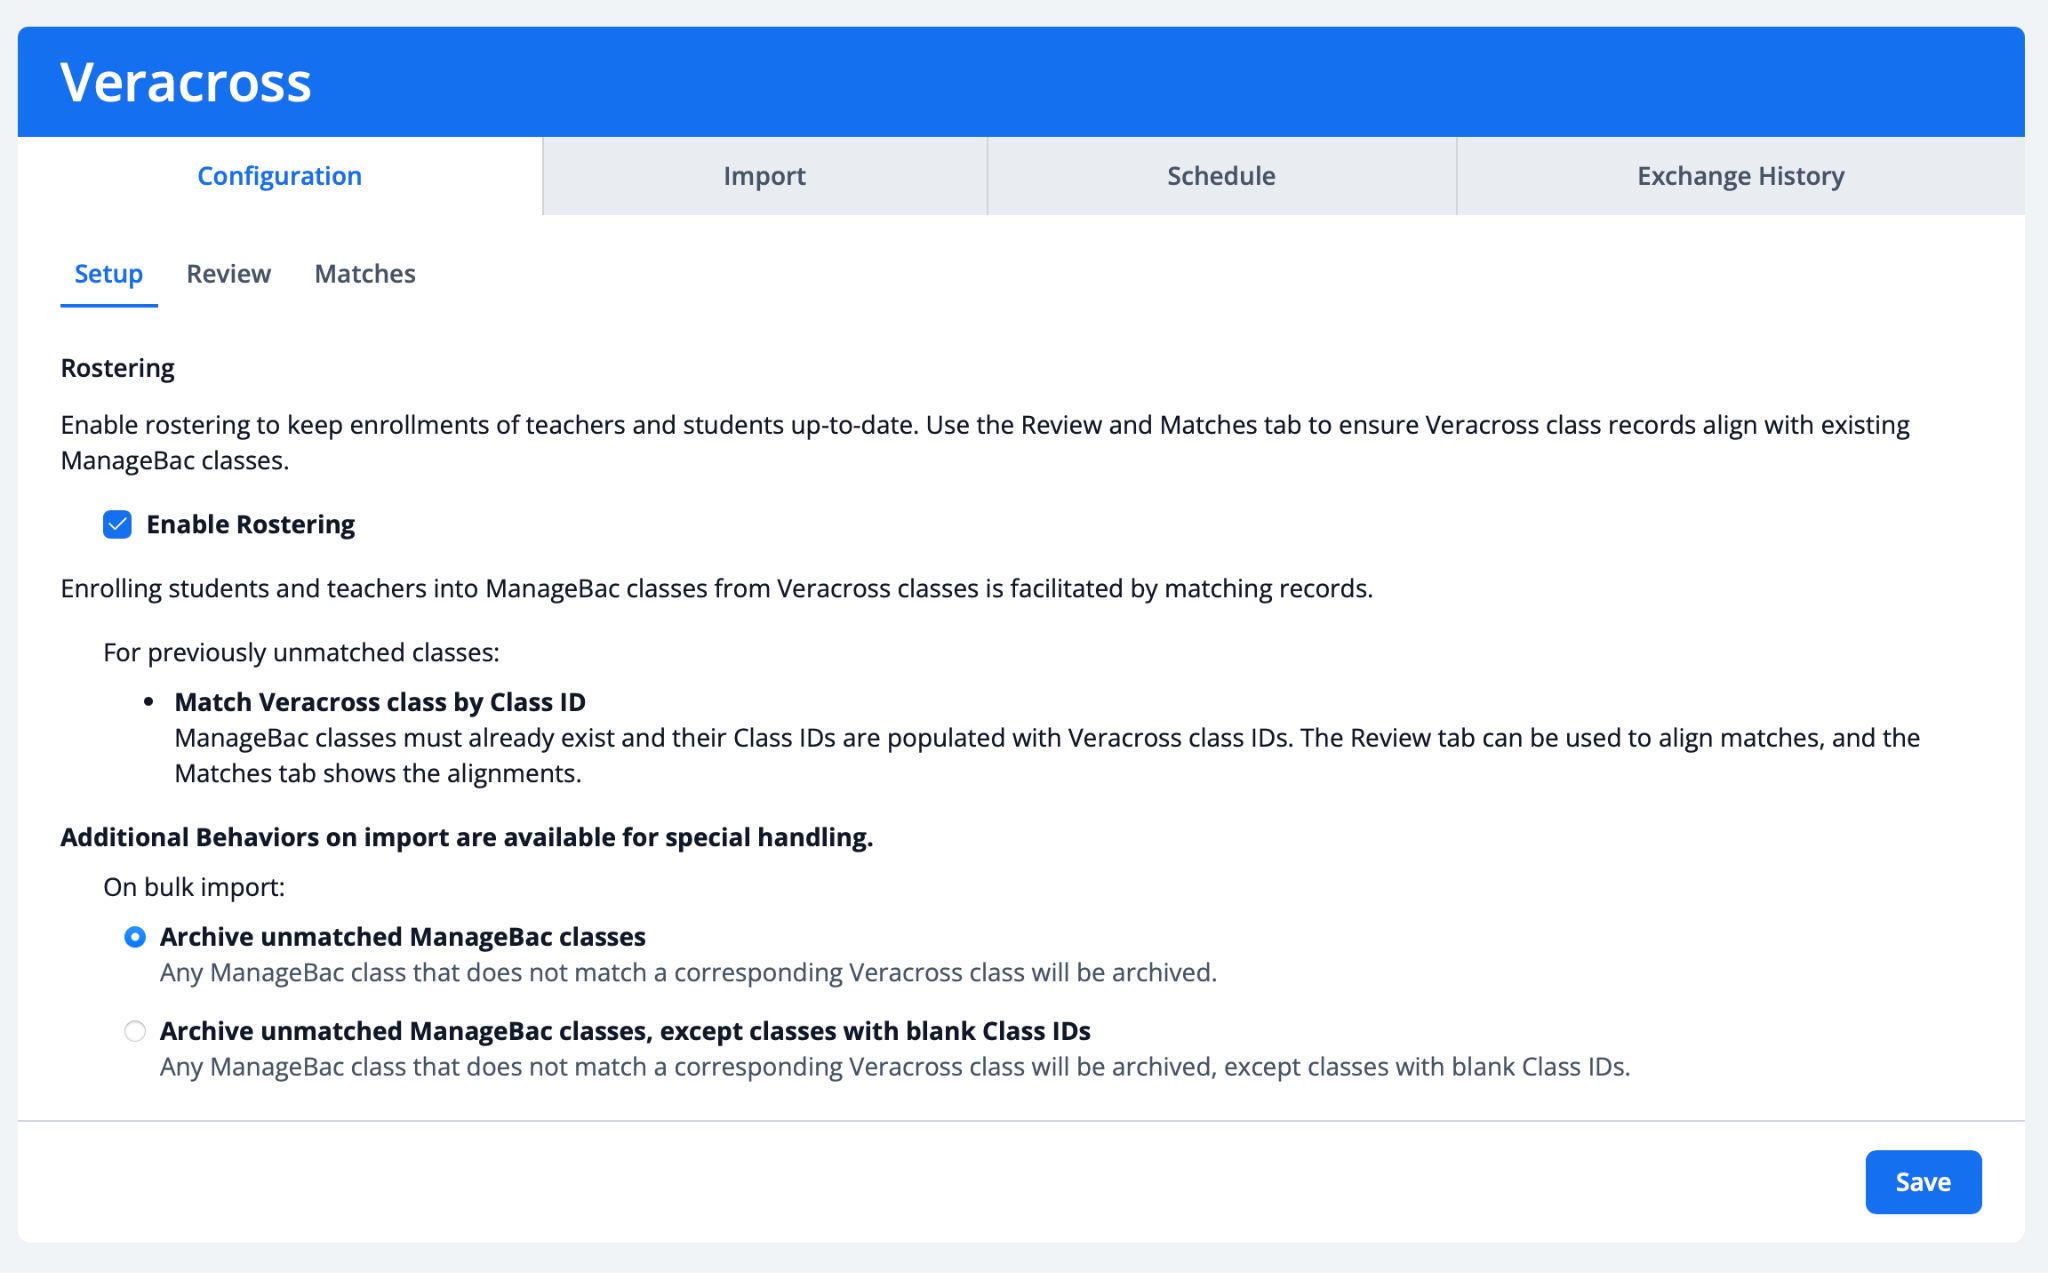Screen dimensions: 2048x1273
Task: Select Archive unmatched ManageBac classes radio option
Action: click(135, 937)
